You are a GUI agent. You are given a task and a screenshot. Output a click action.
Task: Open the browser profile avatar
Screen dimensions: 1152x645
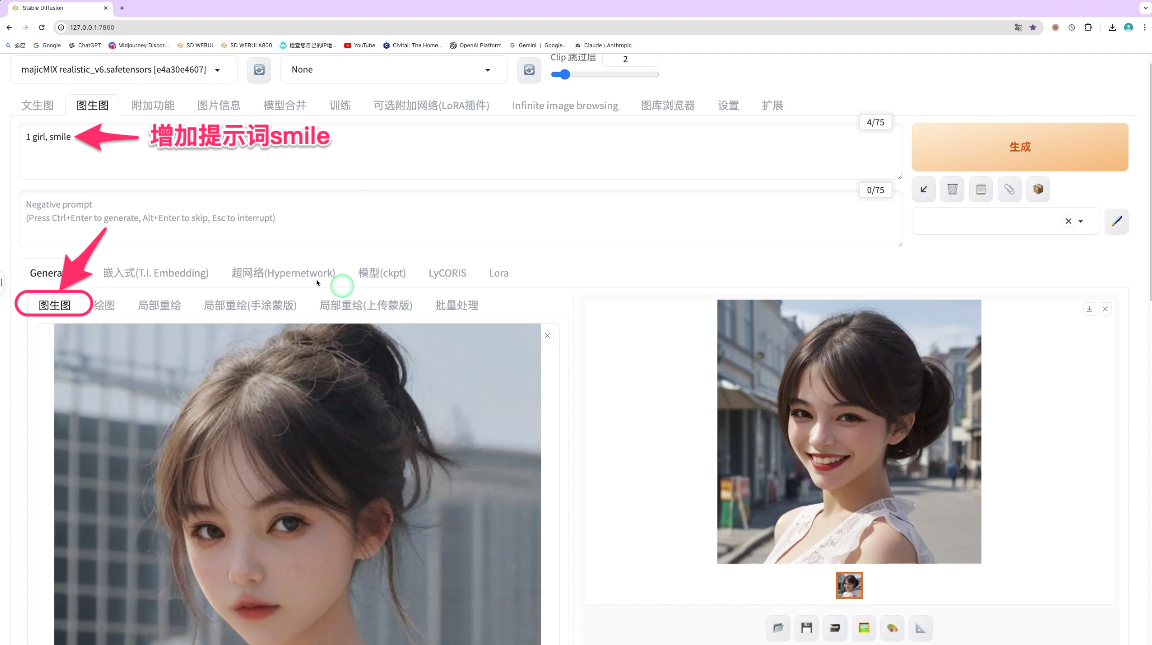pos(1128,27)
